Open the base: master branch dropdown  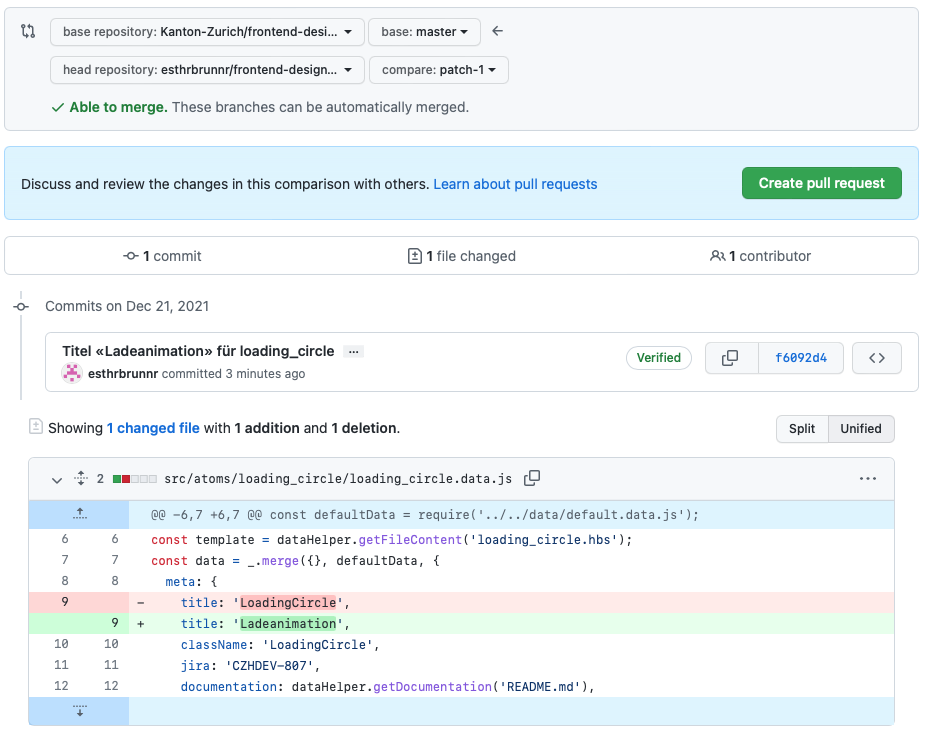[x=424, y=32]
